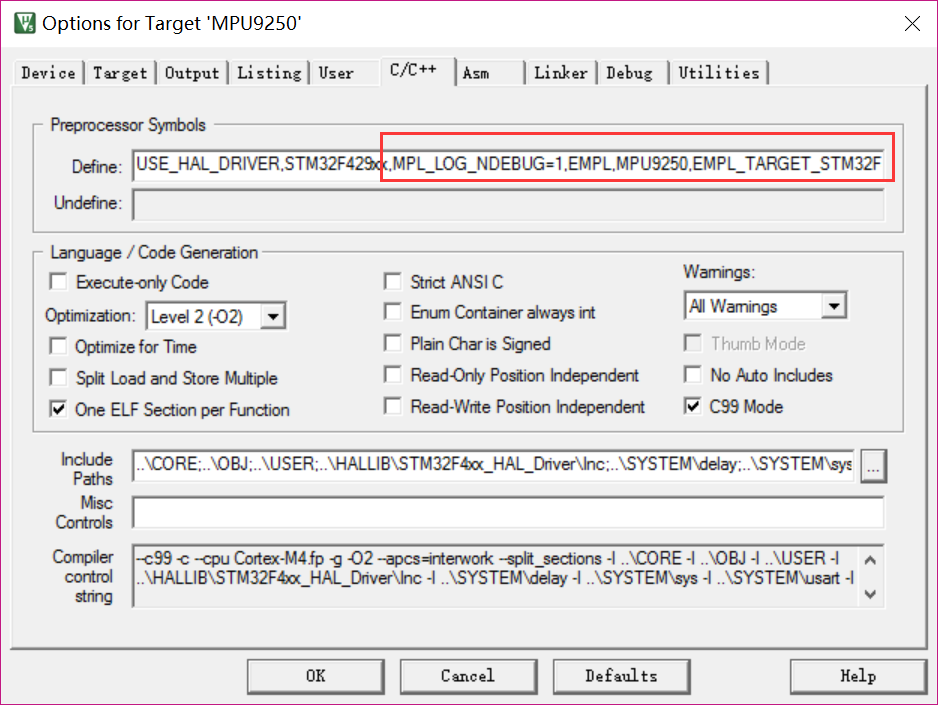
Task: Click down arrow of compiler string scrollbar
Action: pyautogui.click(x=870, y=594)
